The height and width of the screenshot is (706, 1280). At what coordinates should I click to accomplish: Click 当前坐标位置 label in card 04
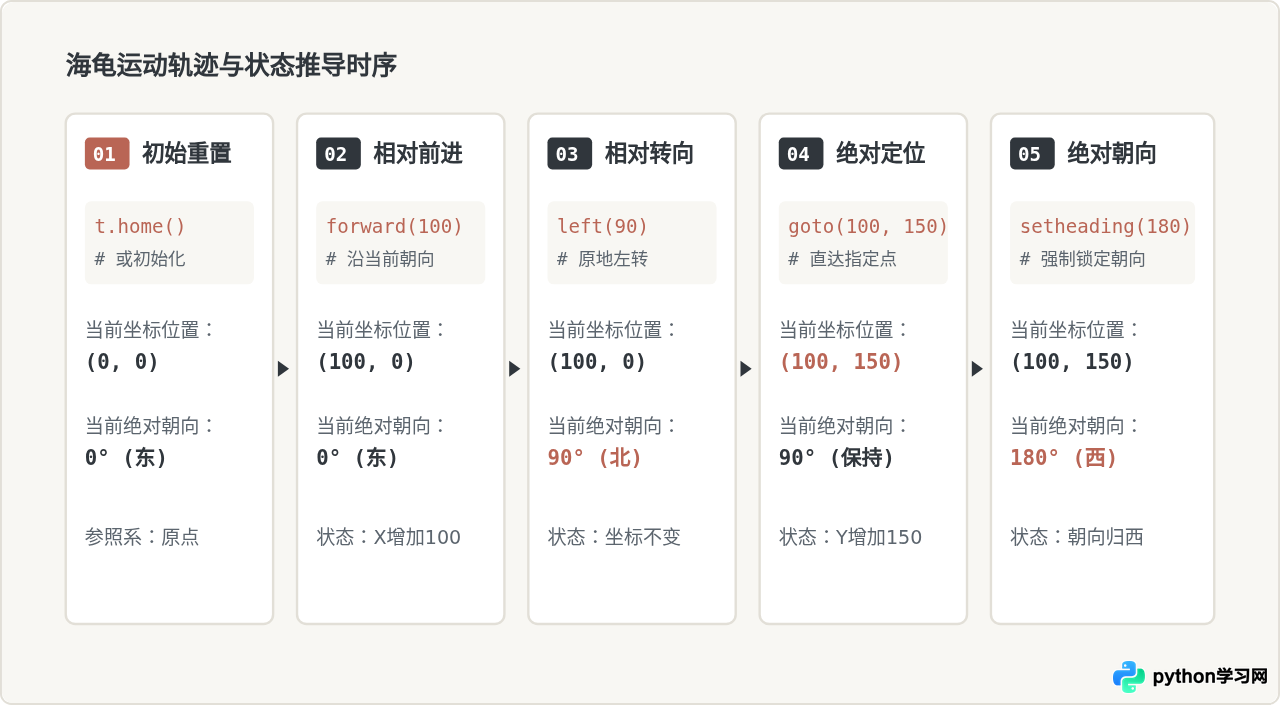pos(845,329)
